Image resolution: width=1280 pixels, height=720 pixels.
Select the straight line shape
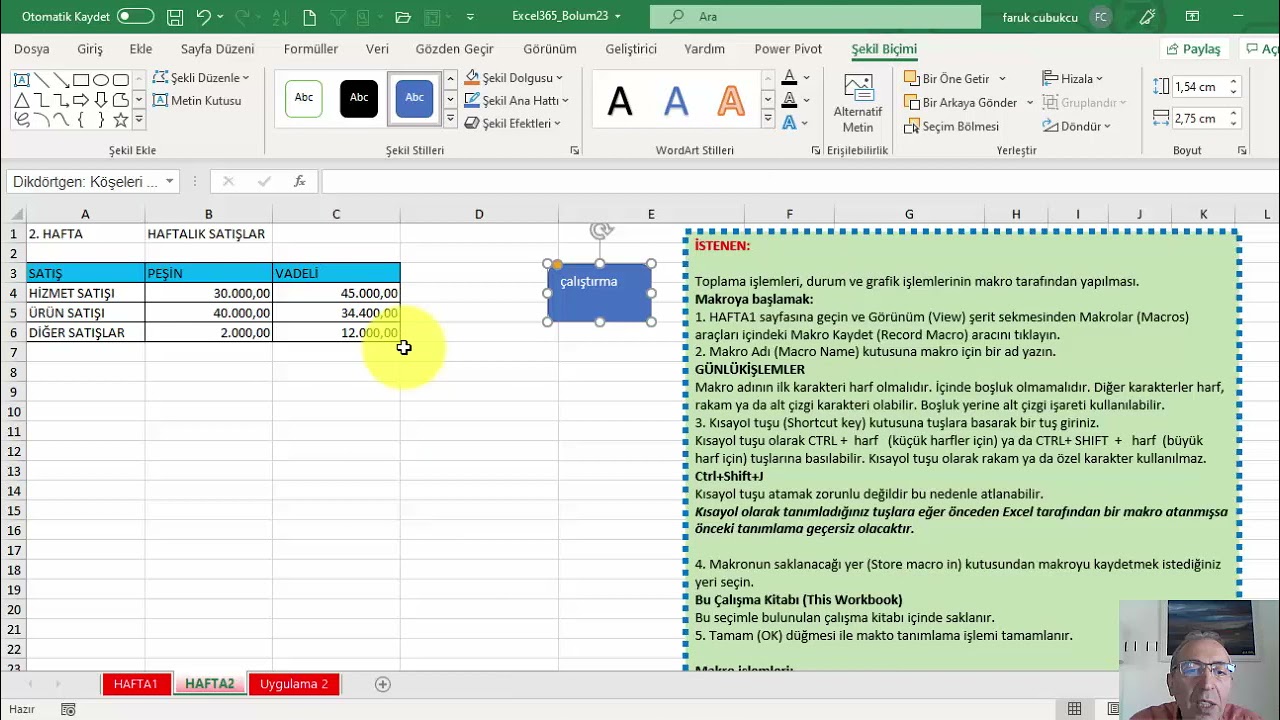41,80
